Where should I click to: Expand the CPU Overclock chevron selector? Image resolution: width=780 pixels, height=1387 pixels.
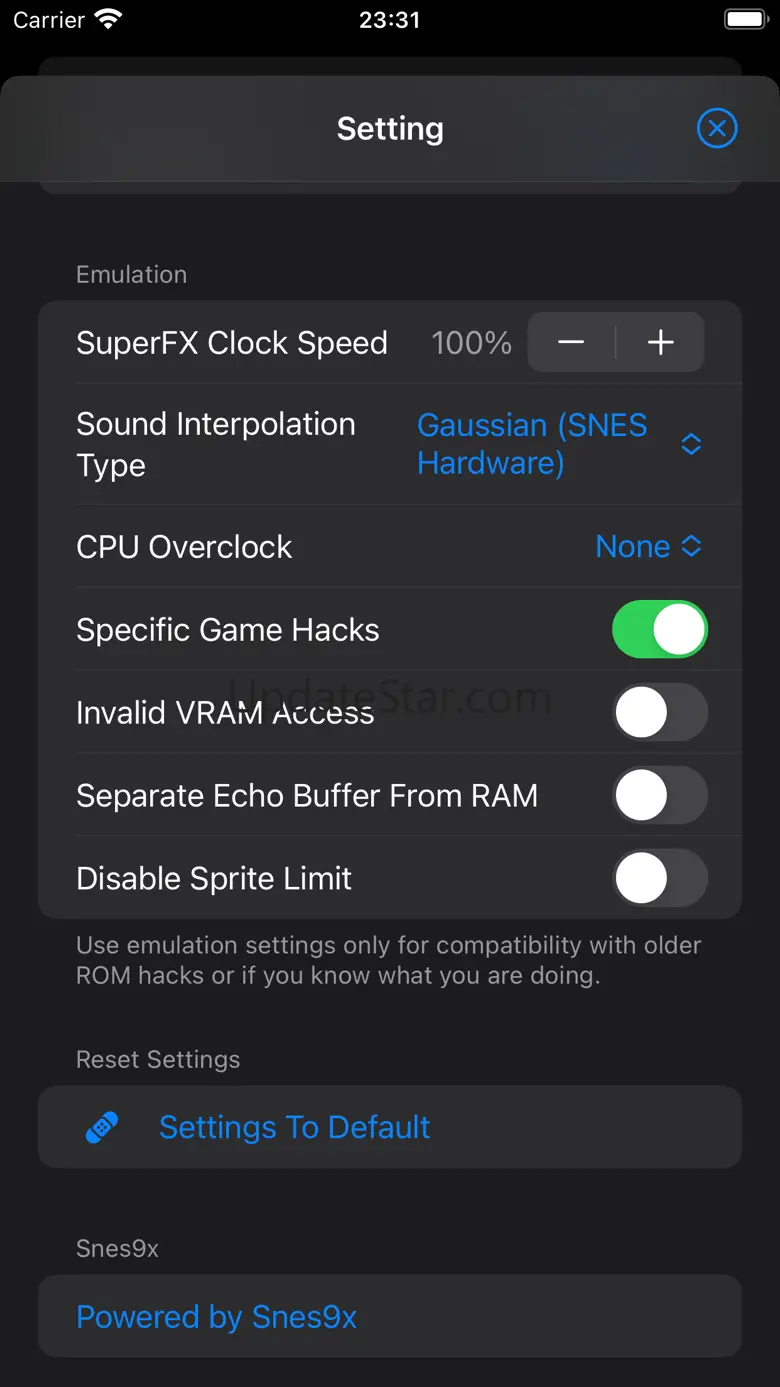(x=692, y=546)
